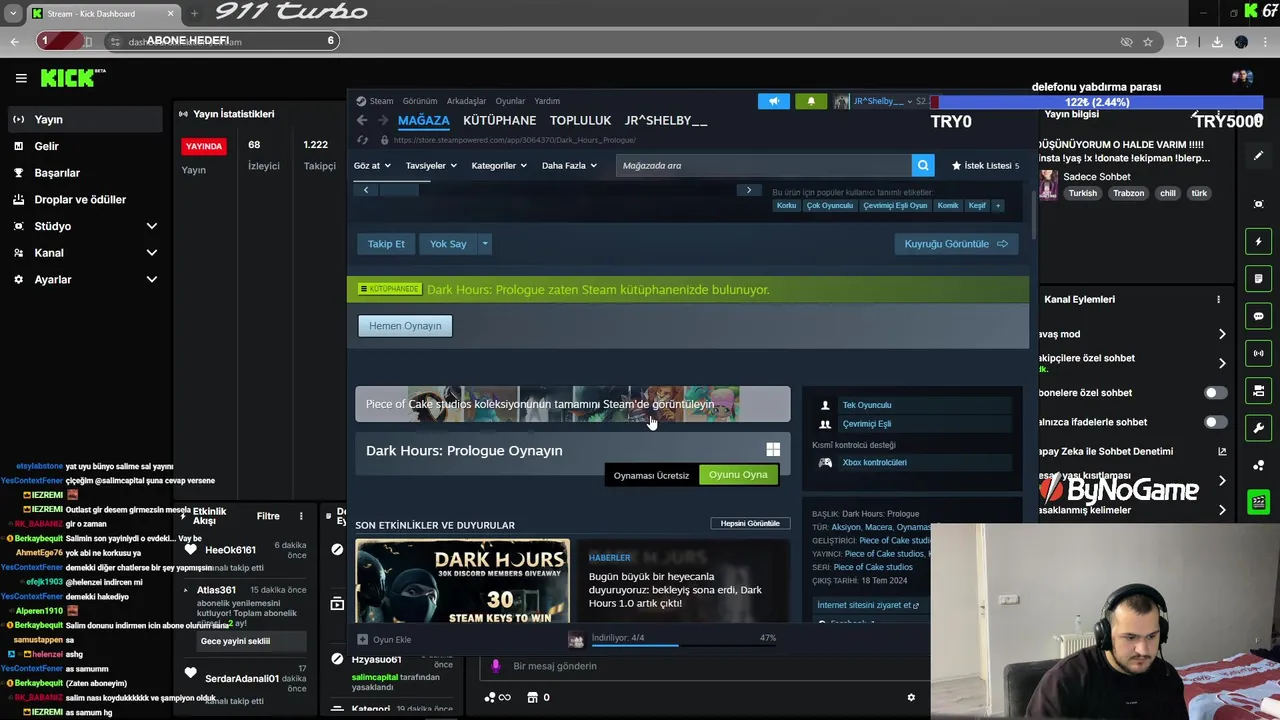Click Hepsini Görüntüle button

(750, 523)
